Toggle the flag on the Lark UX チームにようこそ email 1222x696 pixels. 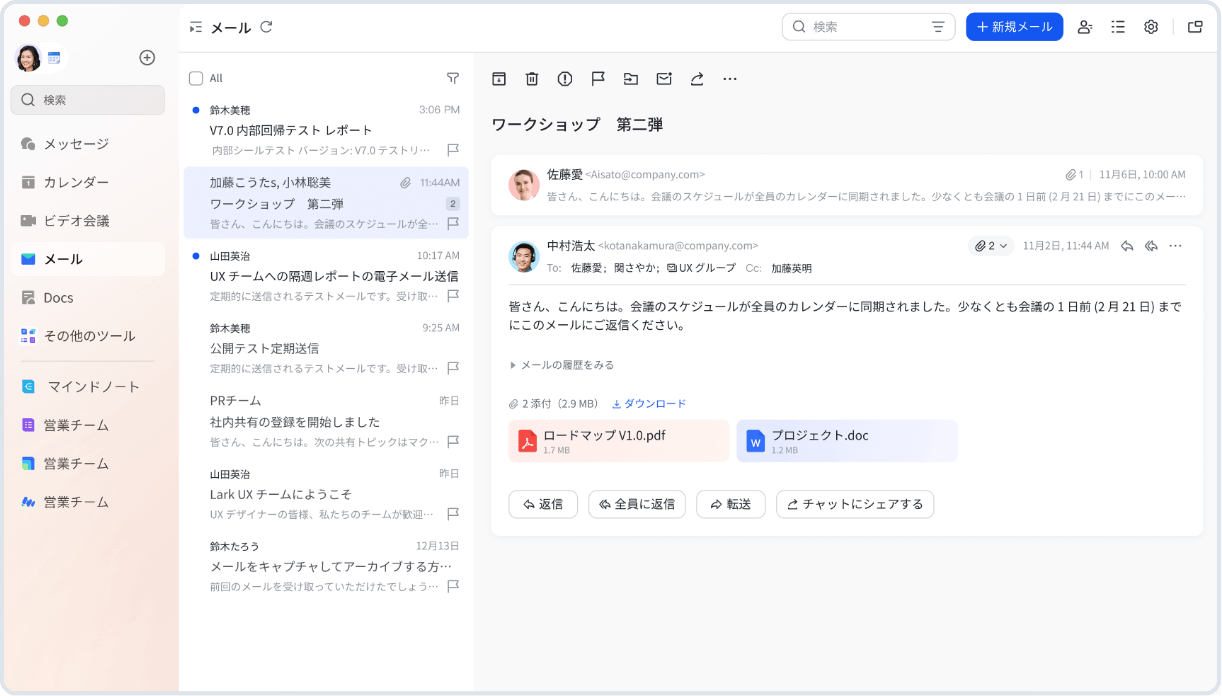click(453, 514)
